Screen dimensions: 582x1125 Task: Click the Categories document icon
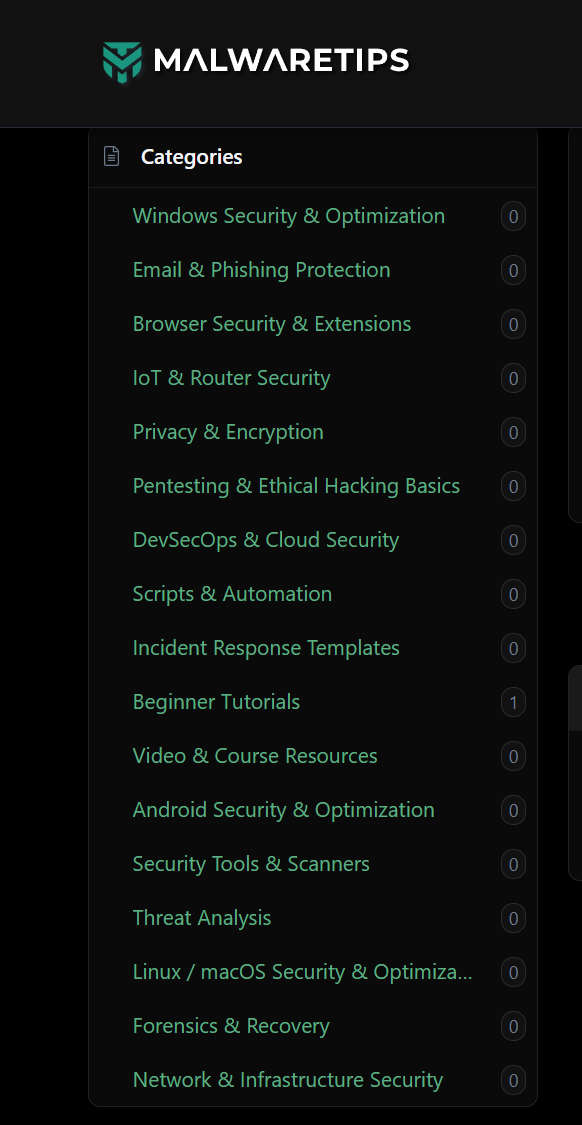pyautogui.click(x=111, y=156)
